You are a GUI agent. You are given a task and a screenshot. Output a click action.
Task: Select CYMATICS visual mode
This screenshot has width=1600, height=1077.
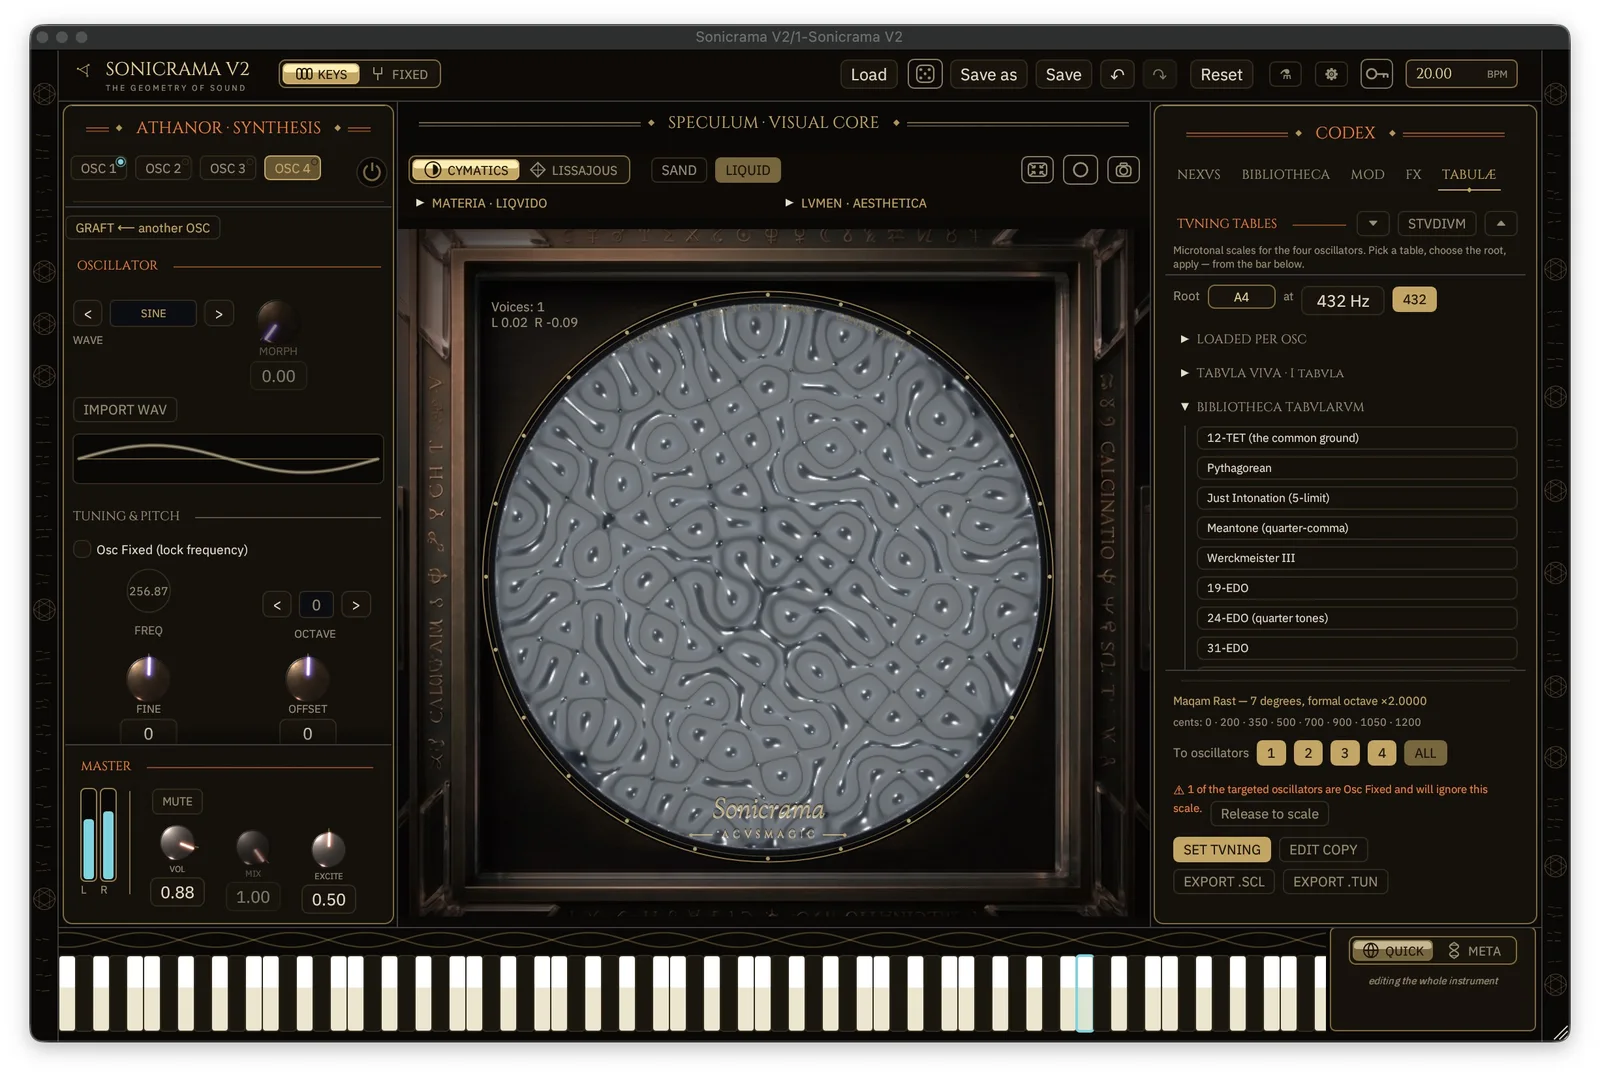click(x=466, y=170)
